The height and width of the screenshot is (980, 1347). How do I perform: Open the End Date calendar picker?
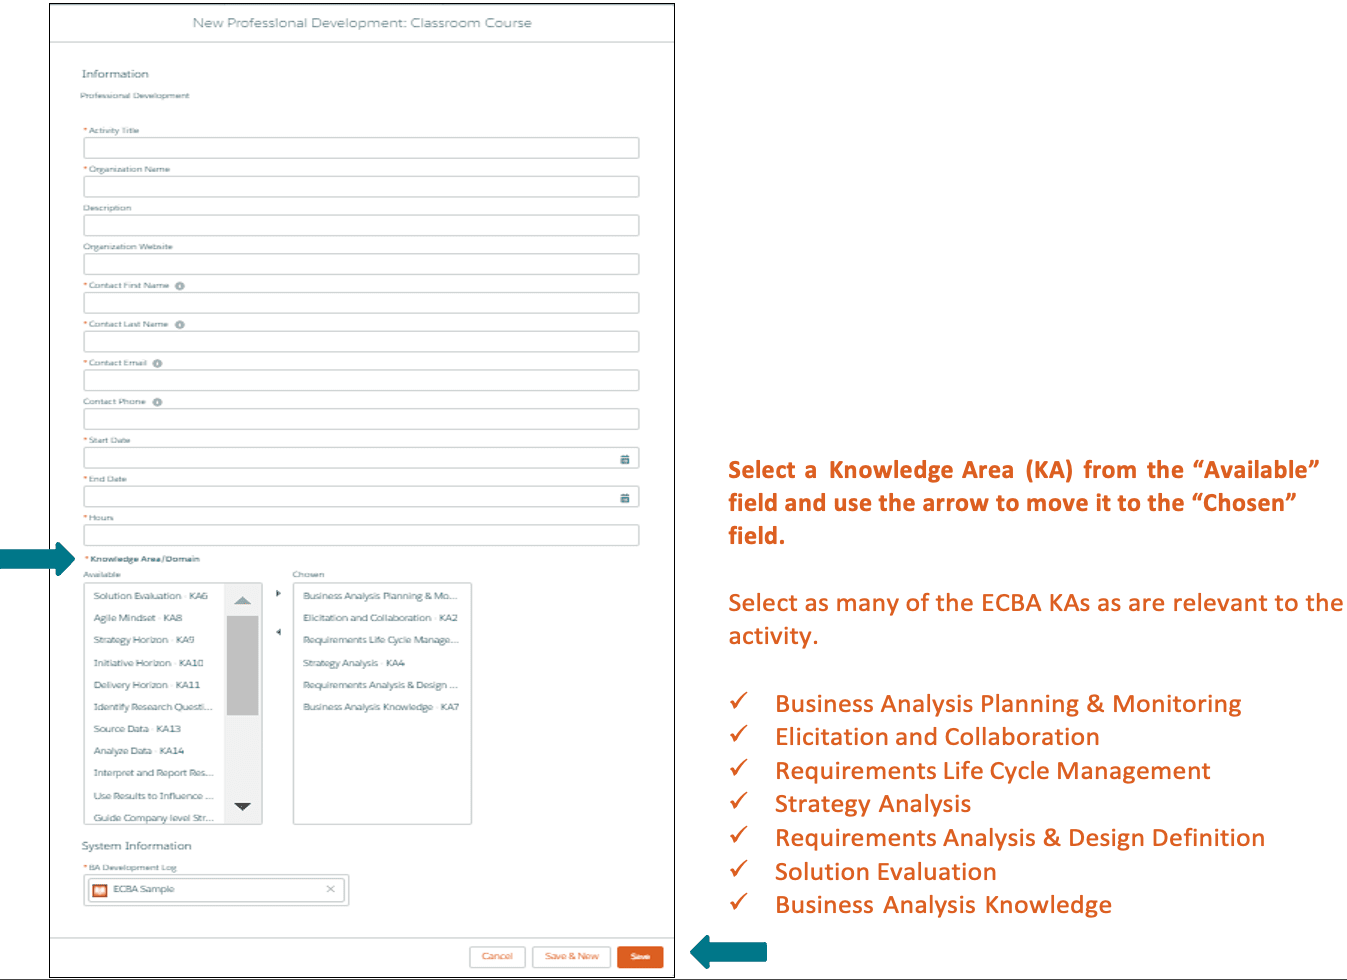point(625,498)
